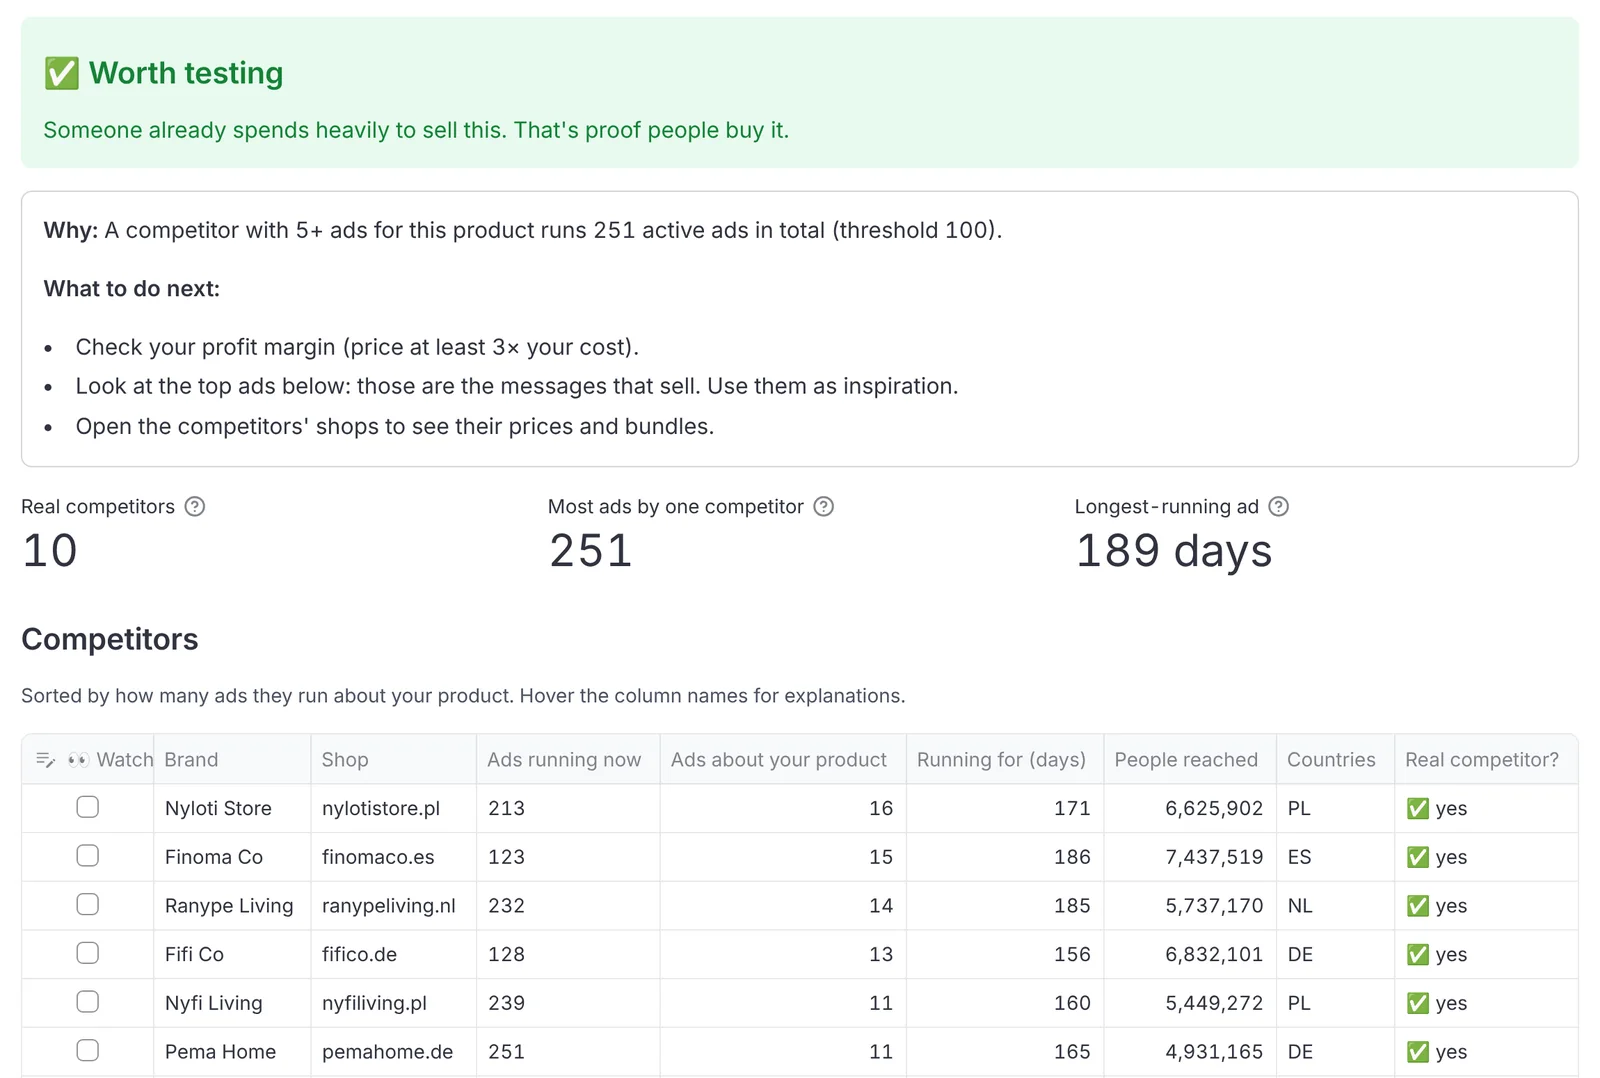1600x1078 pixels.
Task: Click help icon beside Longest-running ad
Action: tap(1278, 506)
